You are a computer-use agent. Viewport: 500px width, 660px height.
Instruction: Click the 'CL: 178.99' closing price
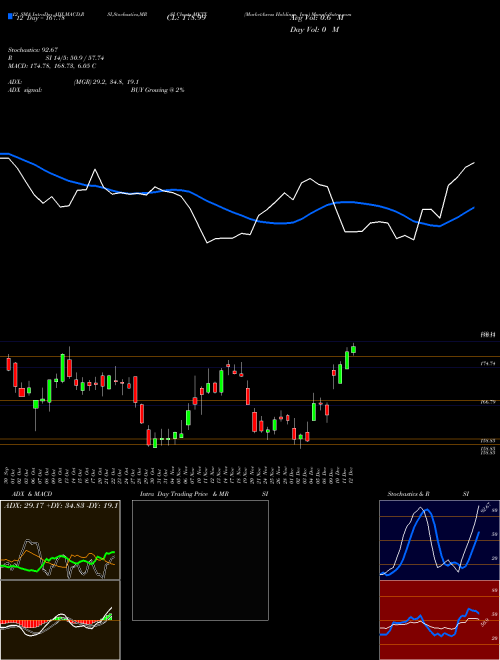[x=186, y=19]
